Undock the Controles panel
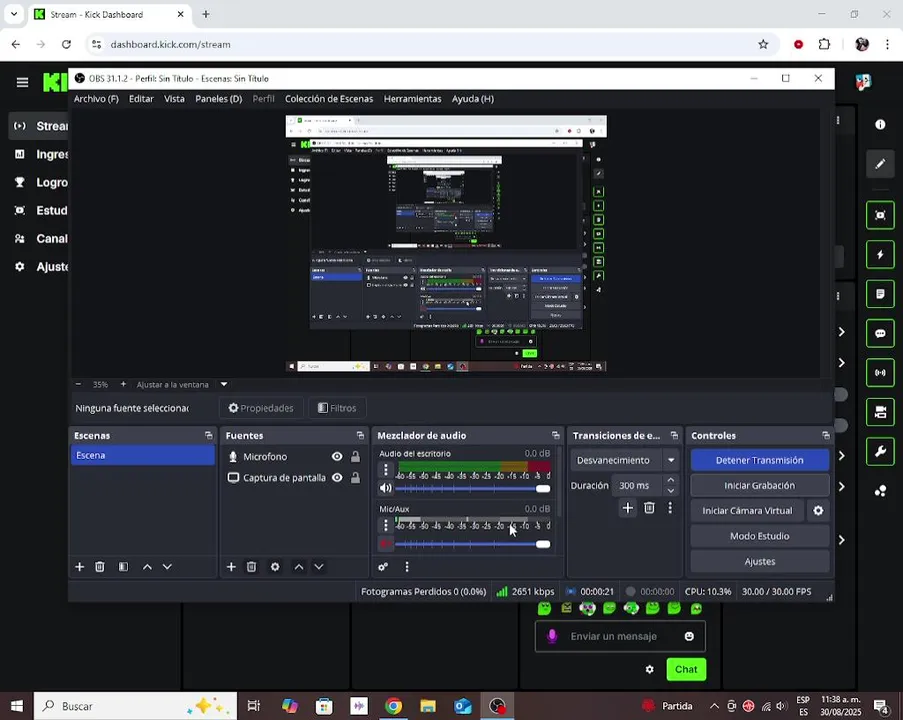This screenshot has width=903, height=720. 826,435
